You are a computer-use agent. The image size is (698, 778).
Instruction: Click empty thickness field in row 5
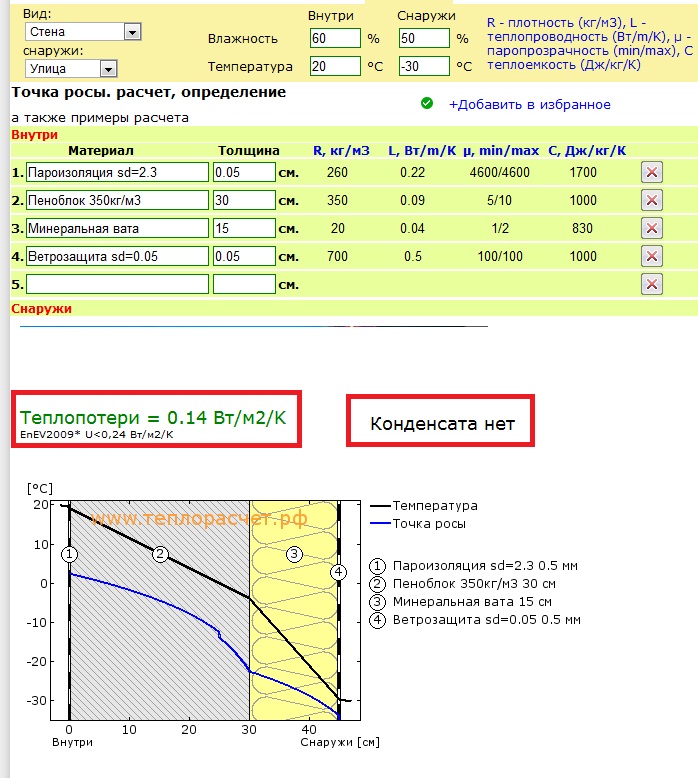[244, 284]
